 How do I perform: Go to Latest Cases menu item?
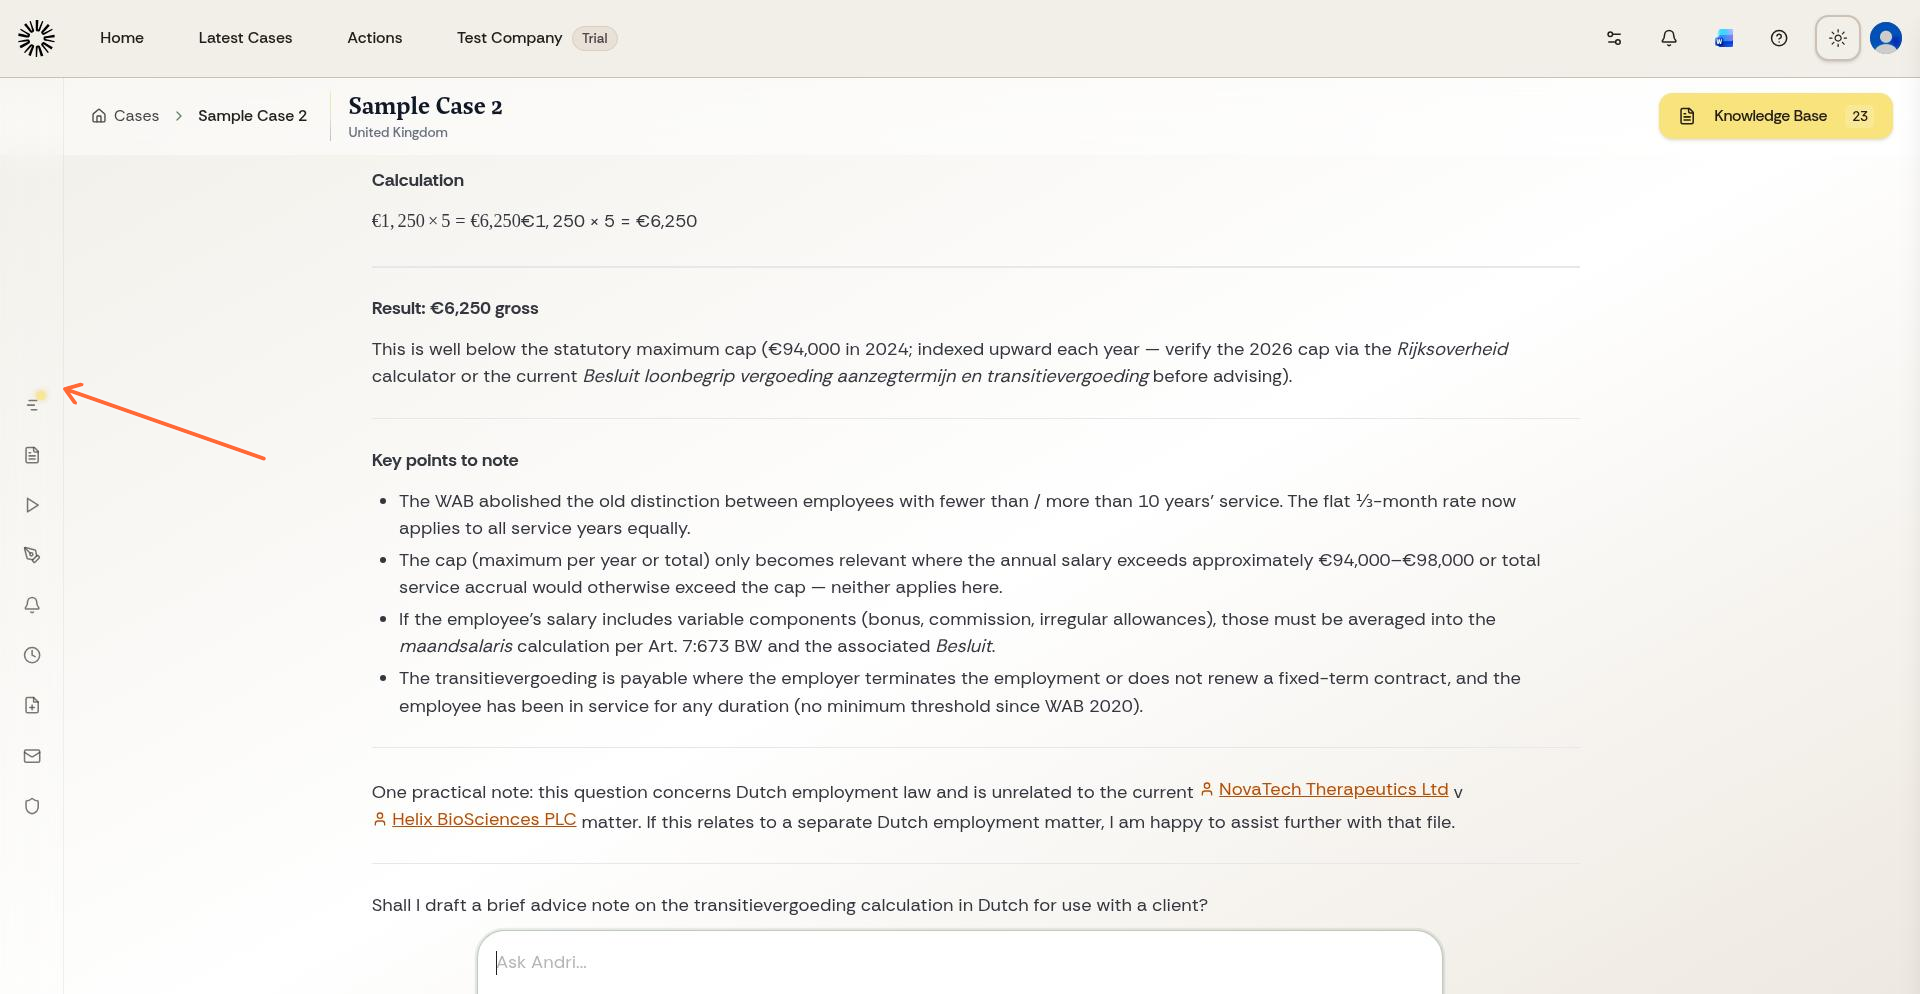[x=245, y=38]
